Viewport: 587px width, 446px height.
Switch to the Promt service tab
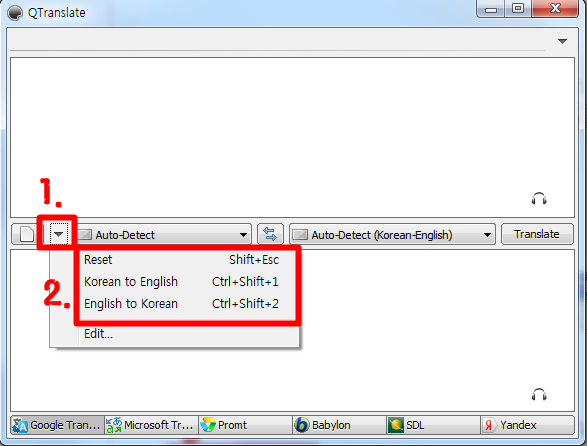(245, 425)
